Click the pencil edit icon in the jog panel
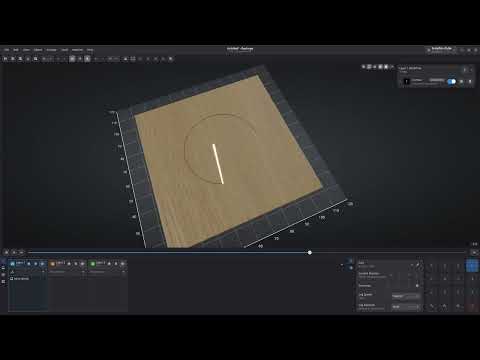 tap(417, 265)
